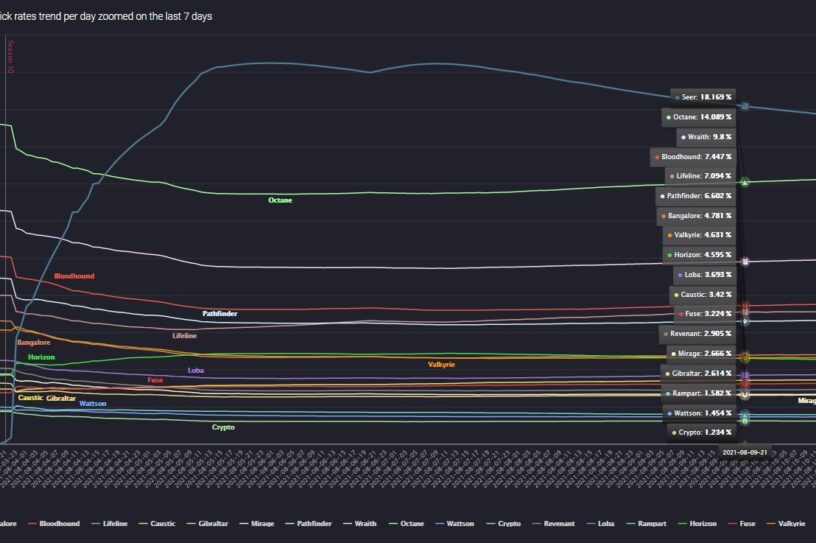Click the 'Rampart: 1.582 %' tooltip entry
This screenshot has width=816, height=543.
pyautogui.click(x=698, y=393)
